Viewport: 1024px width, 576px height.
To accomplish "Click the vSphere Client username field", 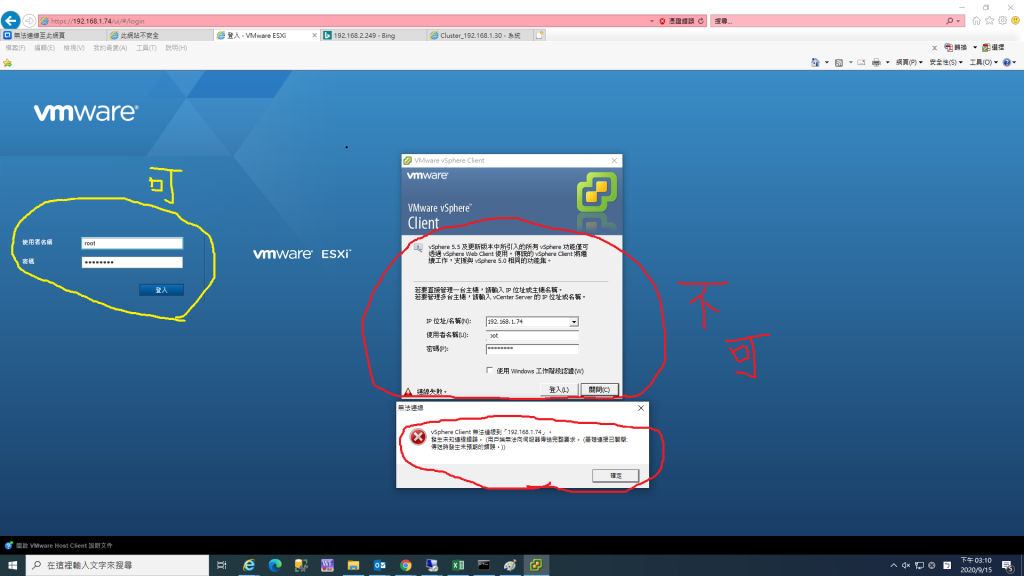I will coord(532,335).
